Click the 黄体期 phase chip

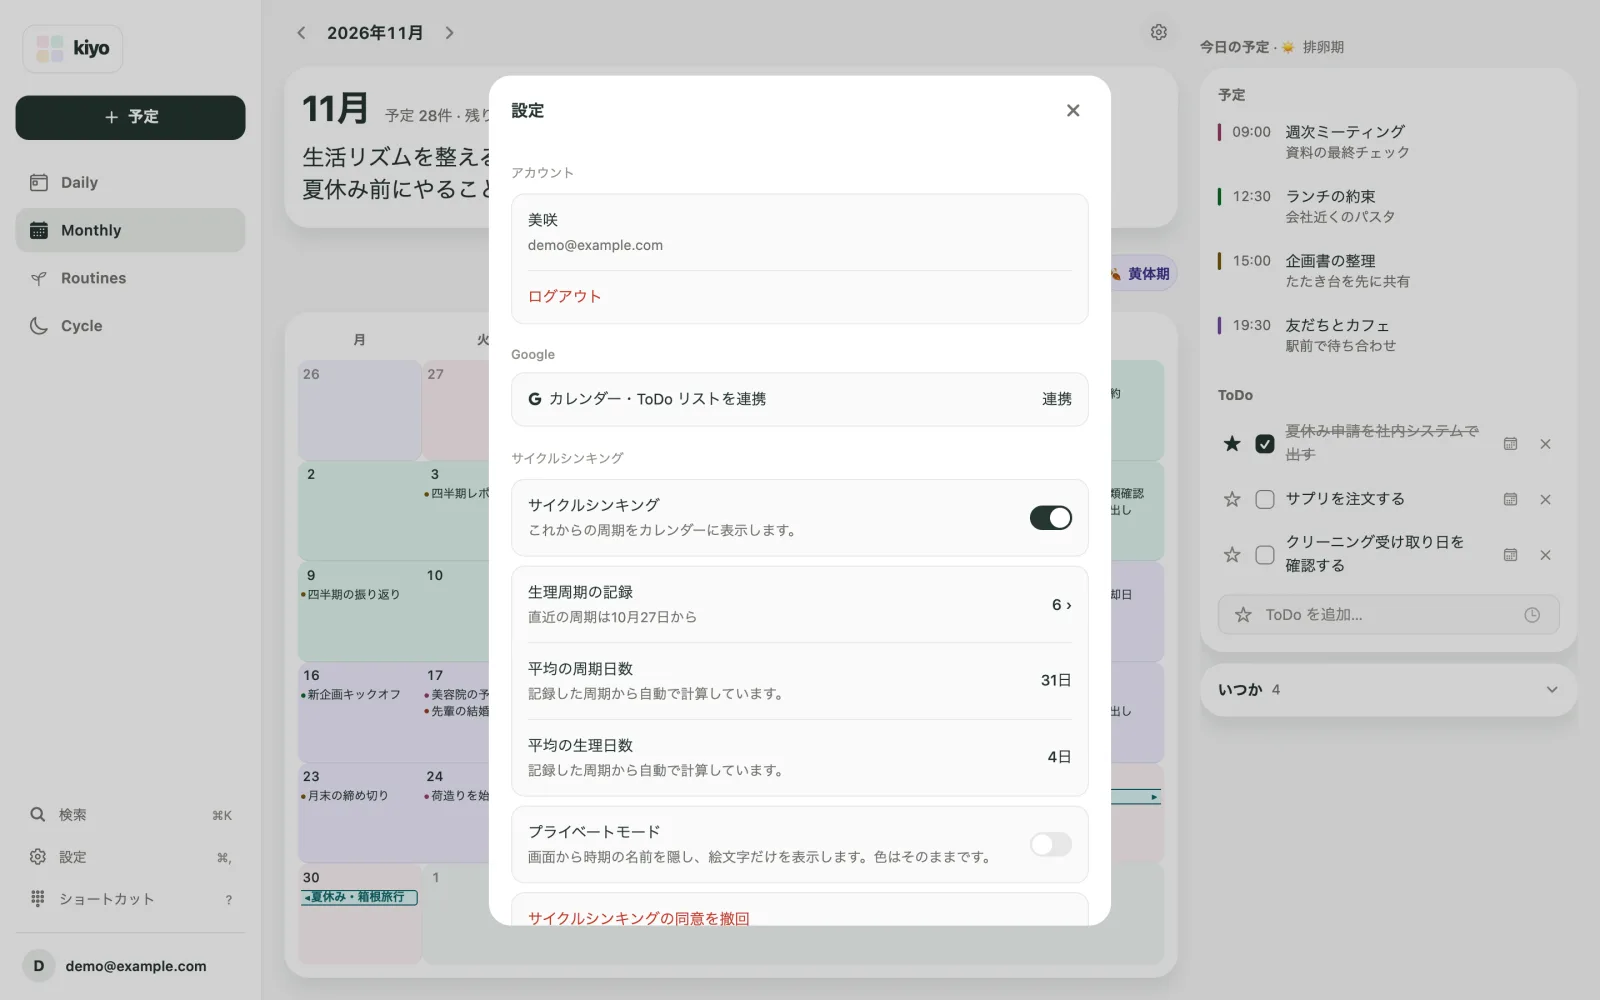pos(1143,273)
